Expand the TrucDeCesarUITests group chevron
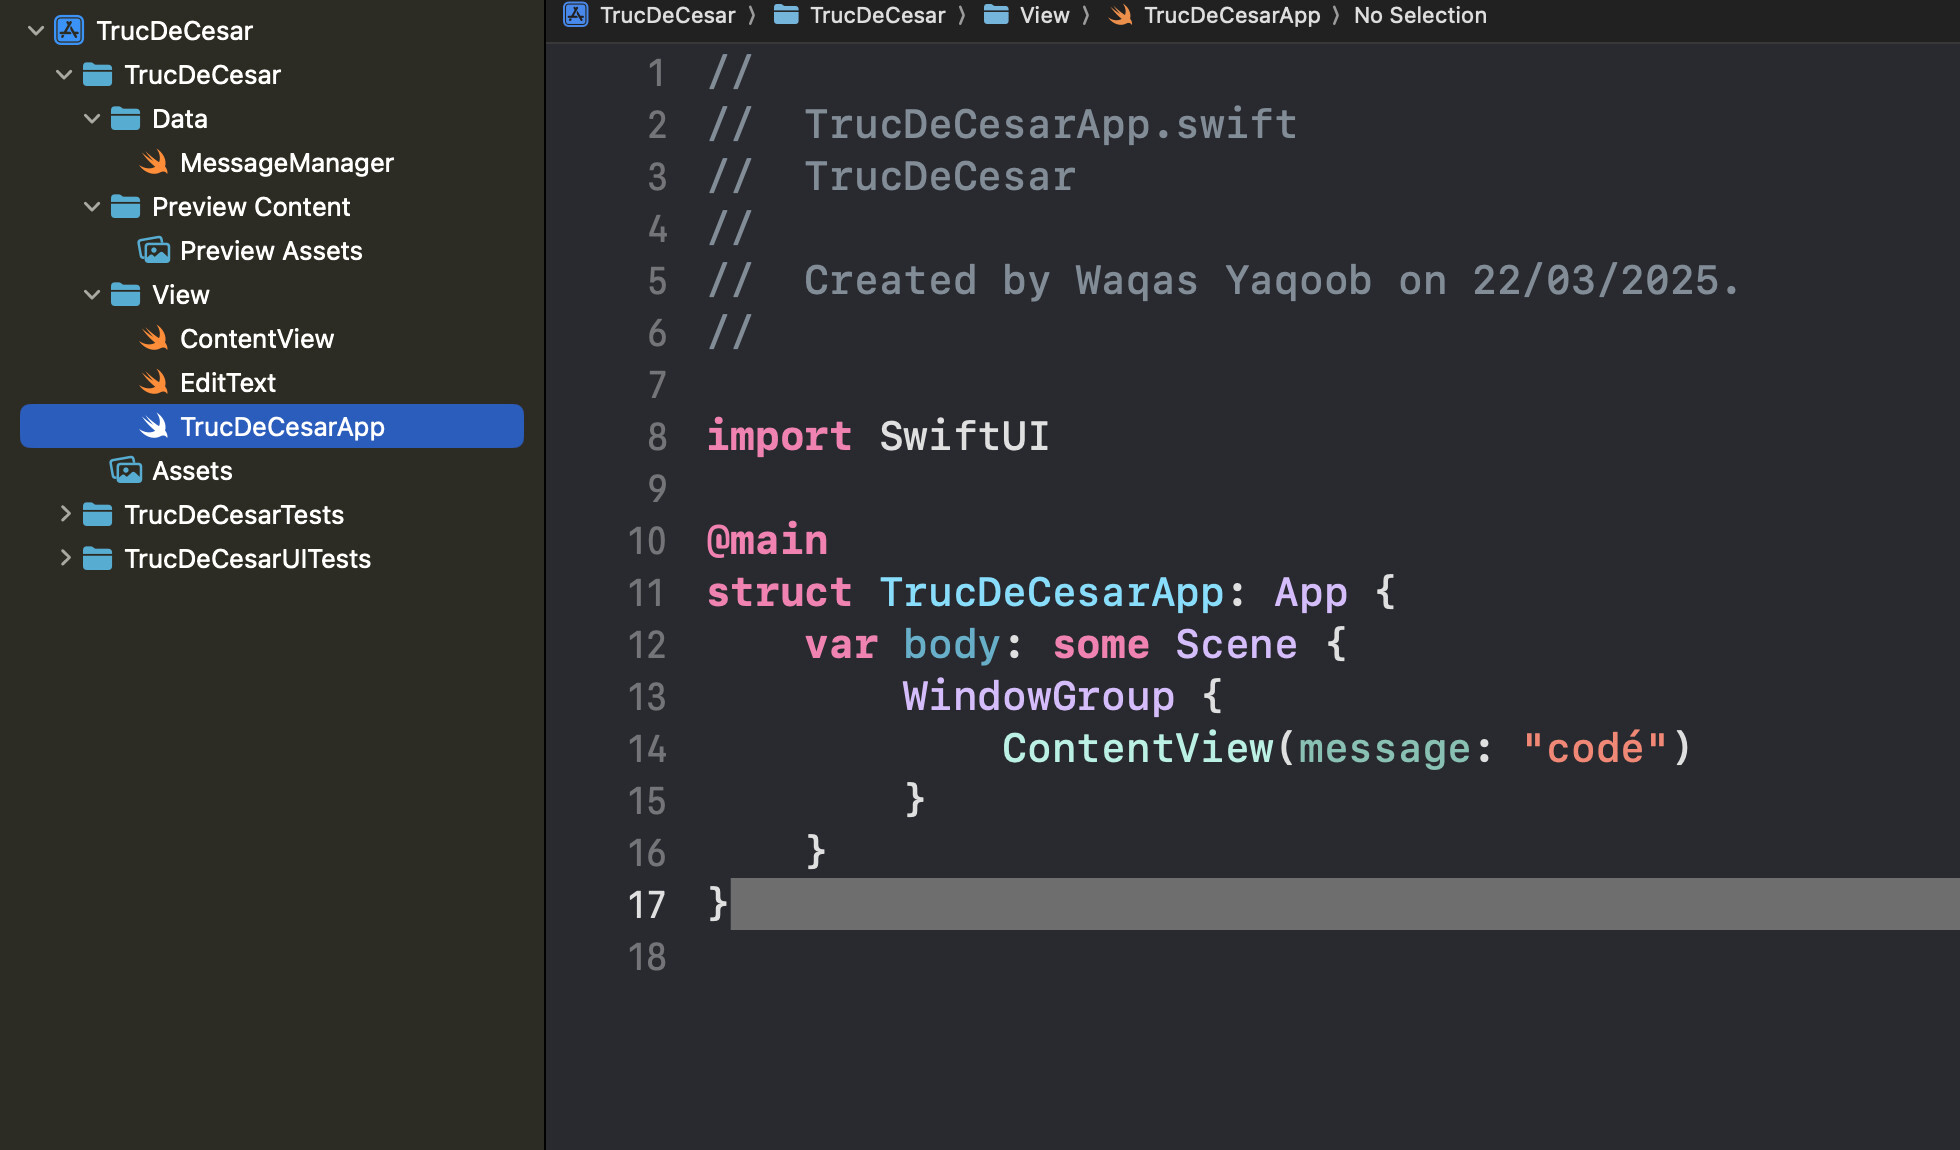1960x1150 pixels. (65, 558)
